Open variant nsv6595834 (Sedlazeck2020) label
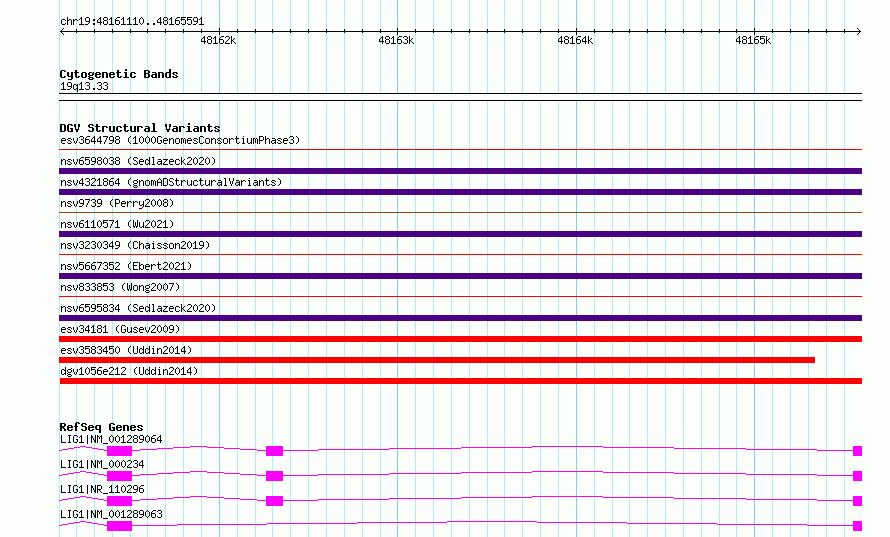This screenshot has height=537, width=890. 138,308
